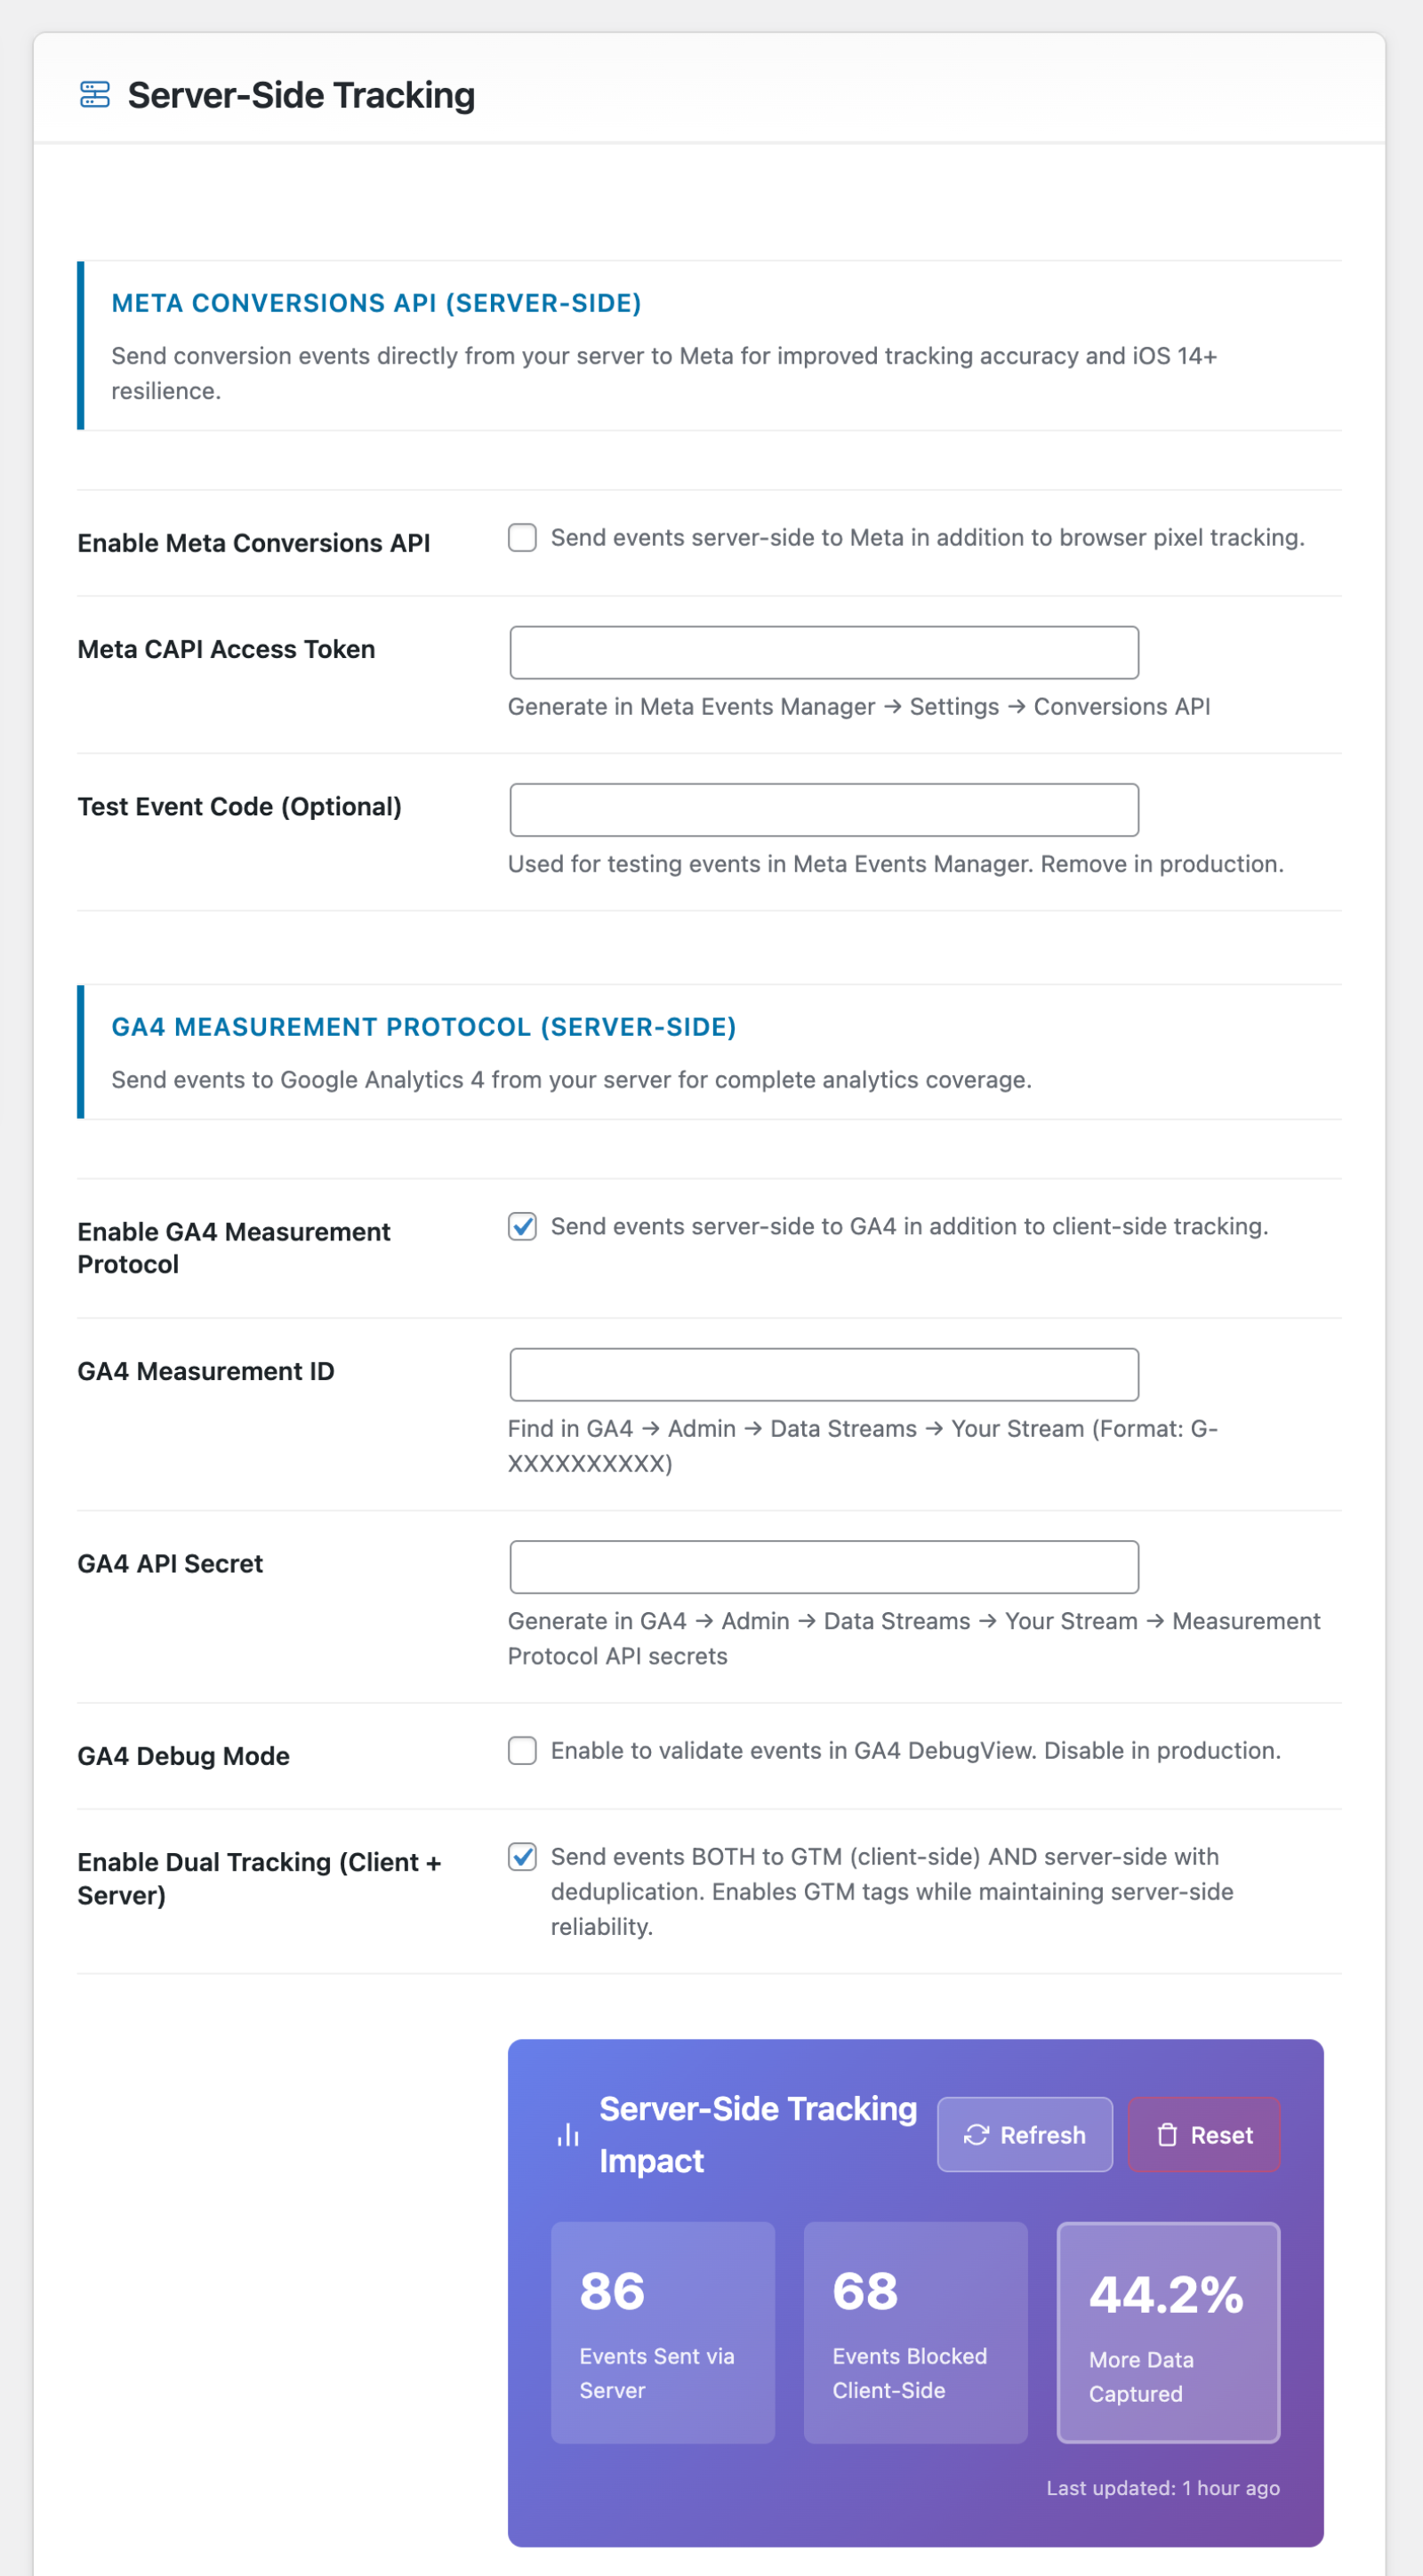Click the 'Last updated: 1 hour ago' text

click(1163, 2487)
